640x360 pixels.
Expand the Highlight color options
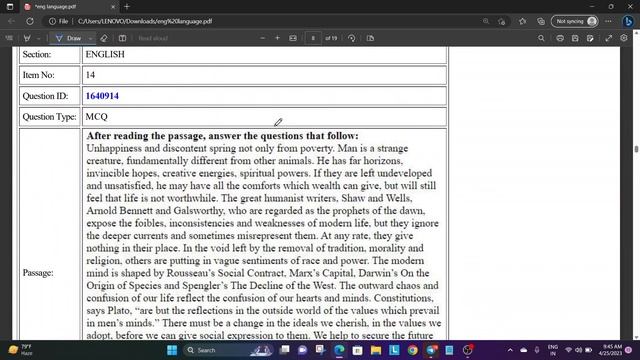(38, 38)
